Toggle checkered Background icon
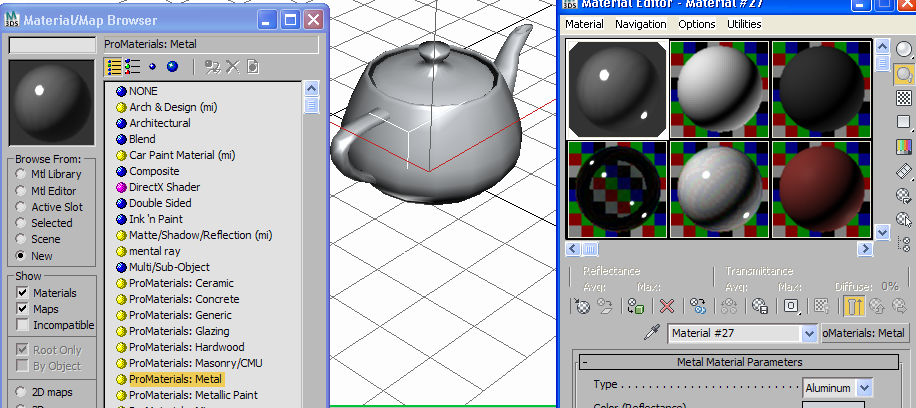The width and height of the screenshot is (916, 408). [904, 98]
